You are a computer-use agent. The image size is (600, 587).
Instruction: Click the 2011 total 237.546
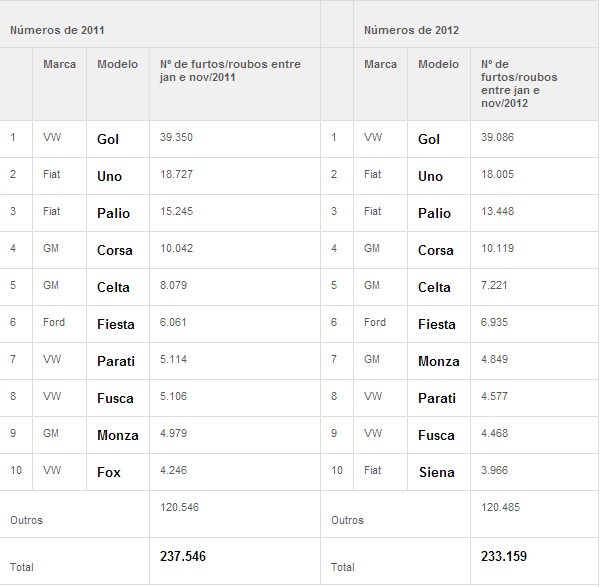pyautogui.click(x=183, y=556)
